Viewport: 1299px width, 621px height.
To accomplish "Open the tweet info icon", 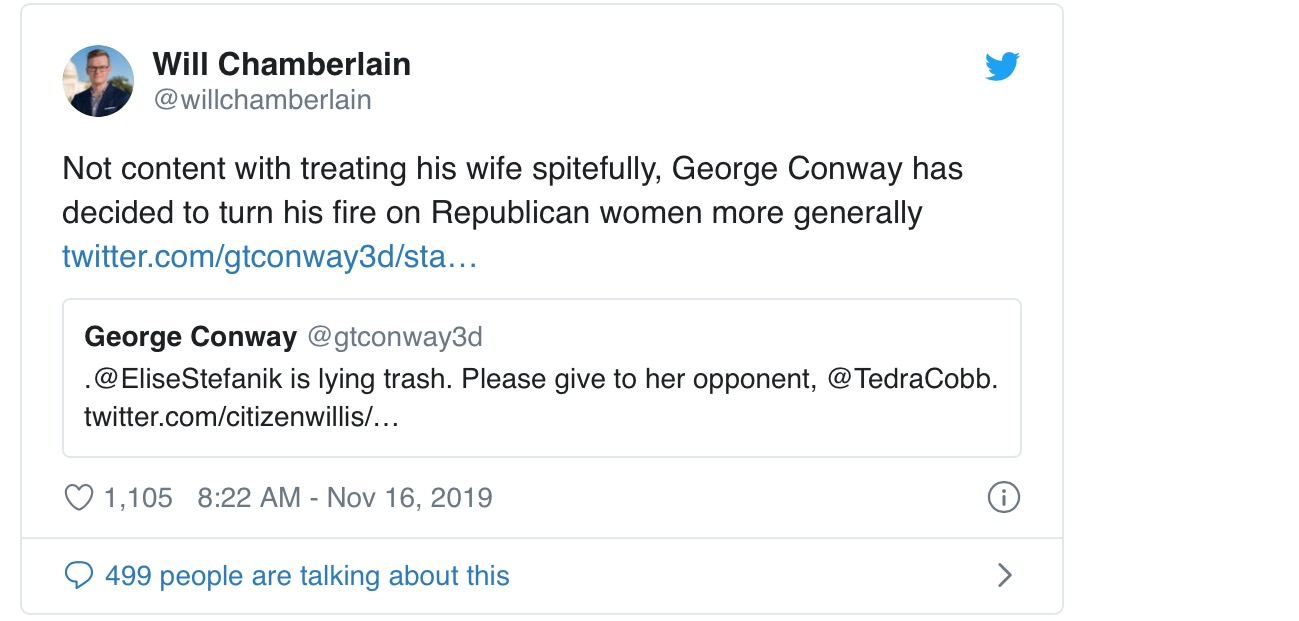I will click(1003, 497).
